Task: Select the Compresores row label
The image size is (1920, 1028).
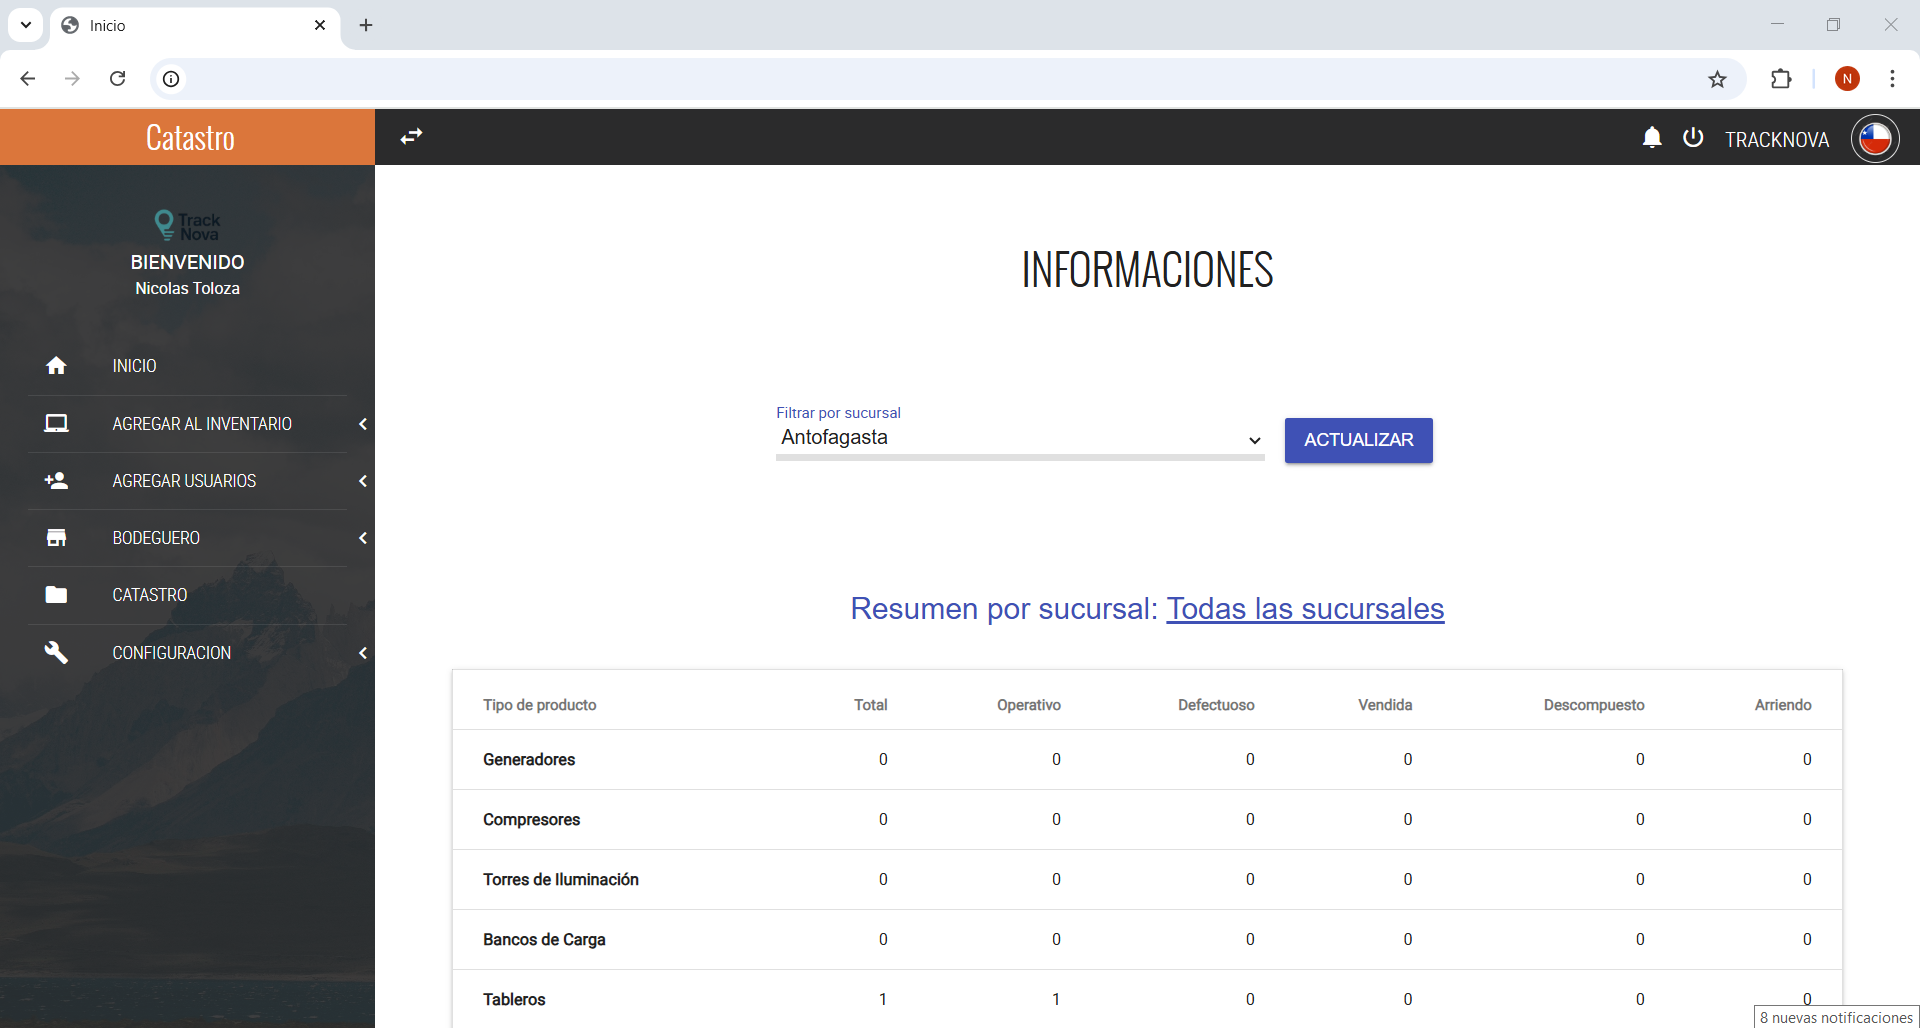Action: (531, 820)
